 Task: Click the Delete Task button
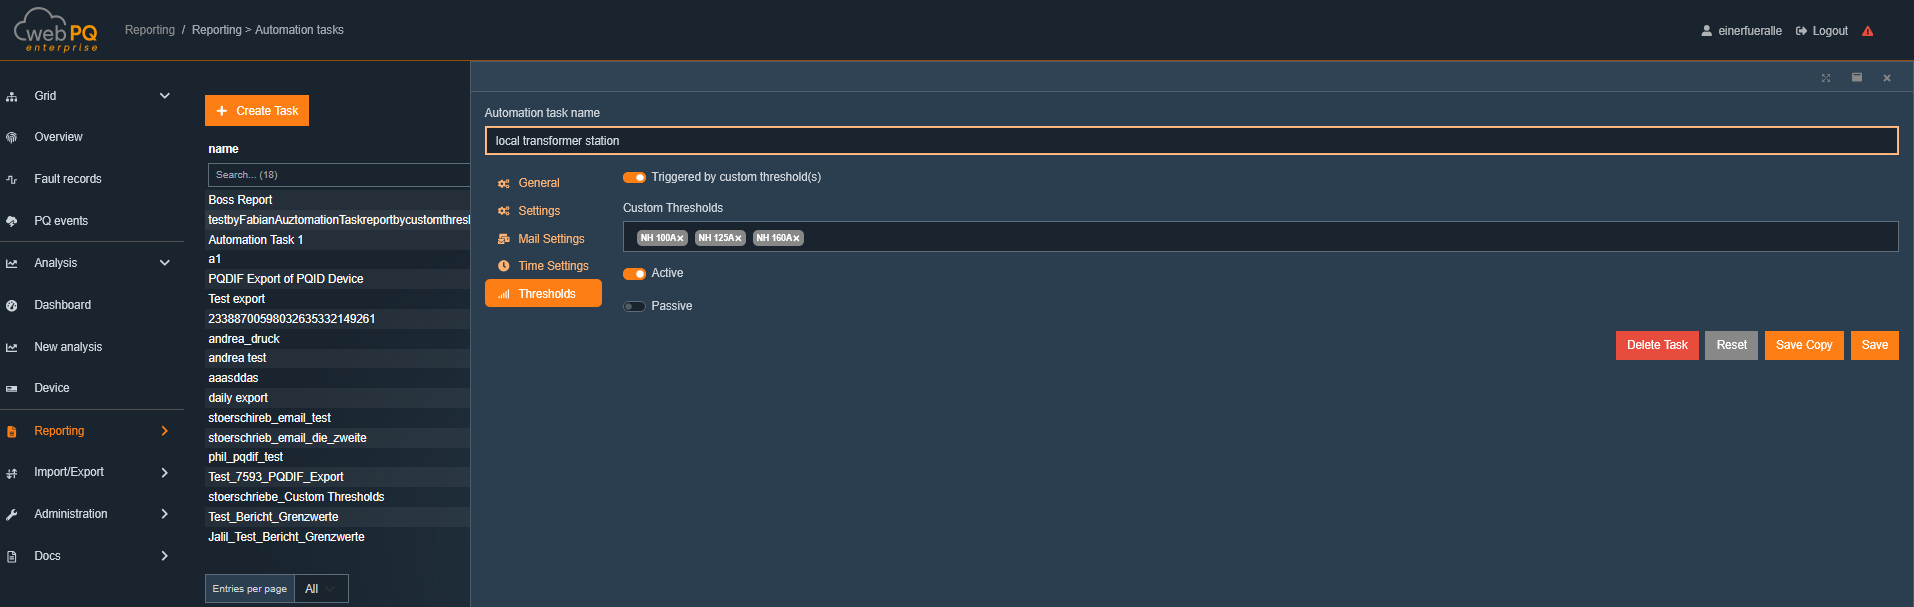pyautogui.click(x=1657, y=345)
